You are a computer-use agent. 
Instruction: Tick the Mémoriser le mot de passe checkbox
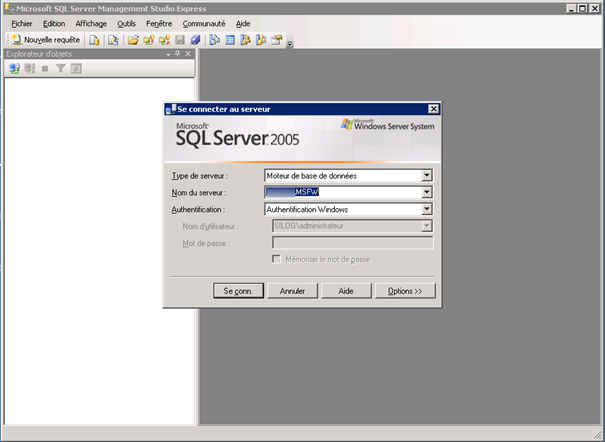point(276,259)
